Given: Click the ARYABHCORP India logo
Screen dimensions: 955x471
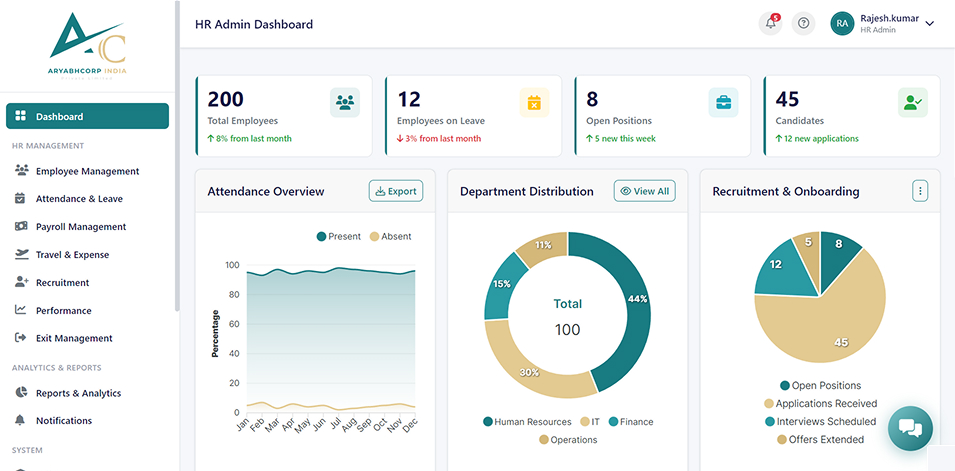Looking at the screenshot, I should (x=88, y=46).
